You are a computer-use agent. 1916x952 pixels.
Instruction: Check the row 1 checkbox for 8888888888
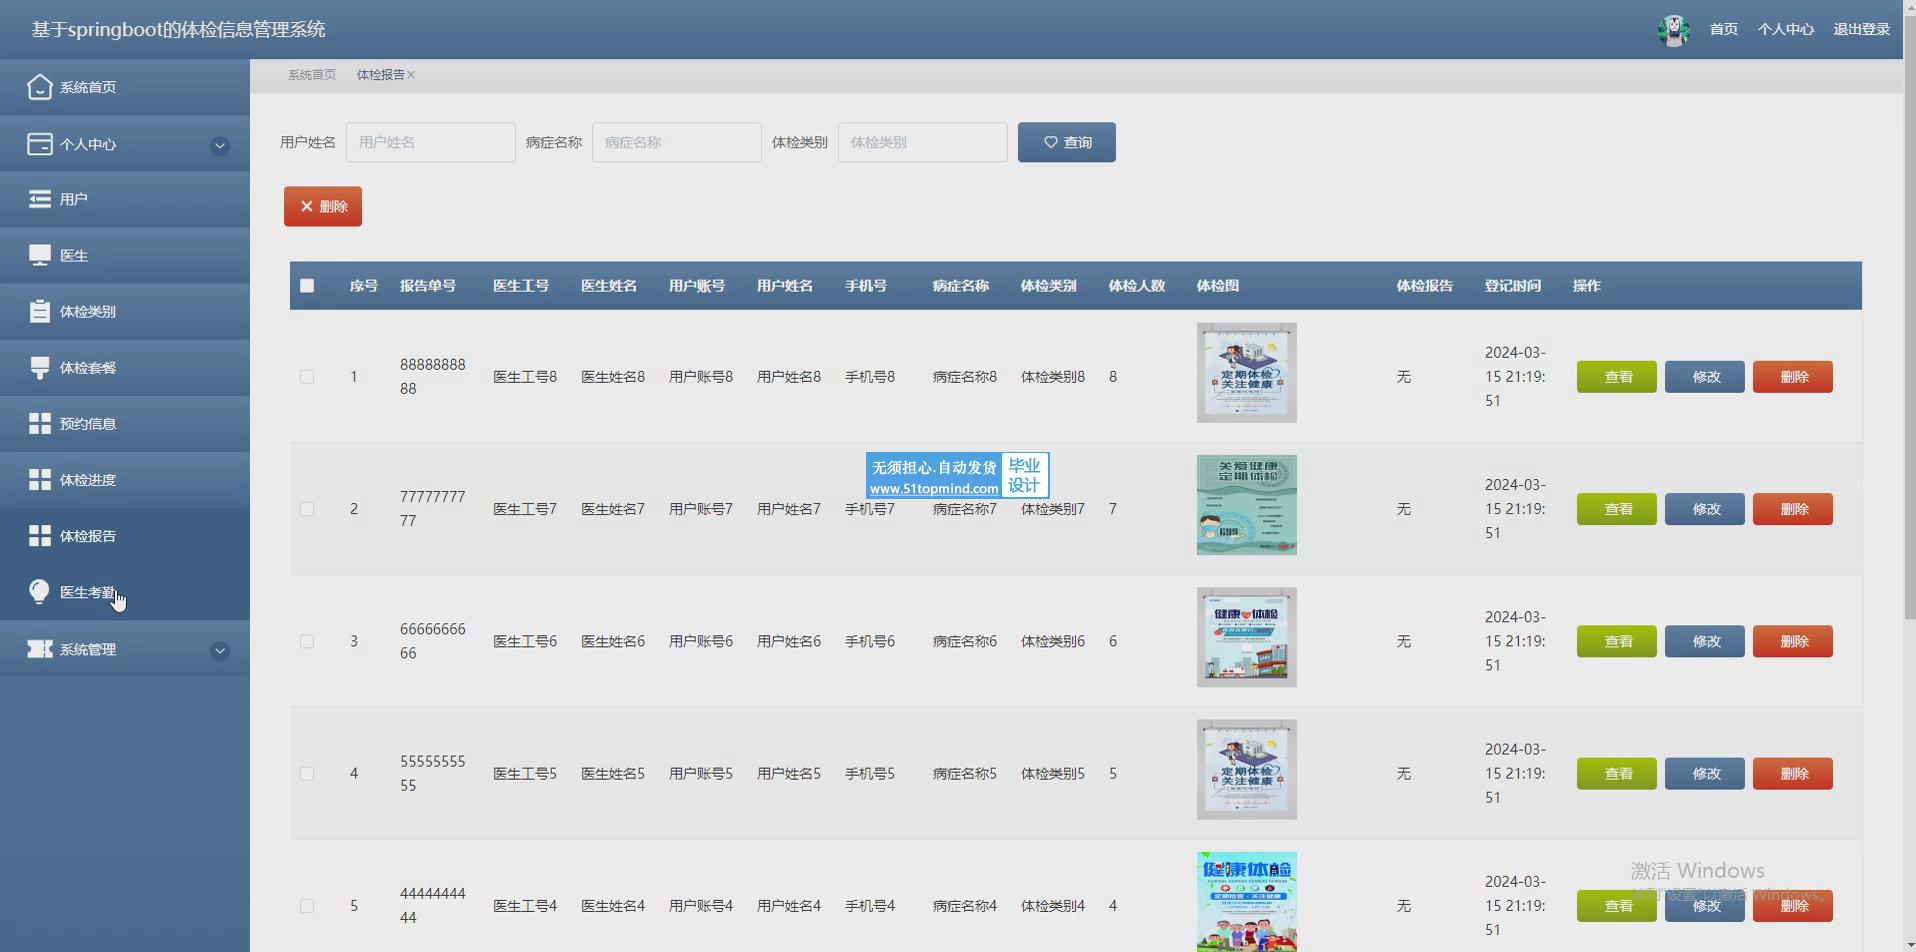307,377
